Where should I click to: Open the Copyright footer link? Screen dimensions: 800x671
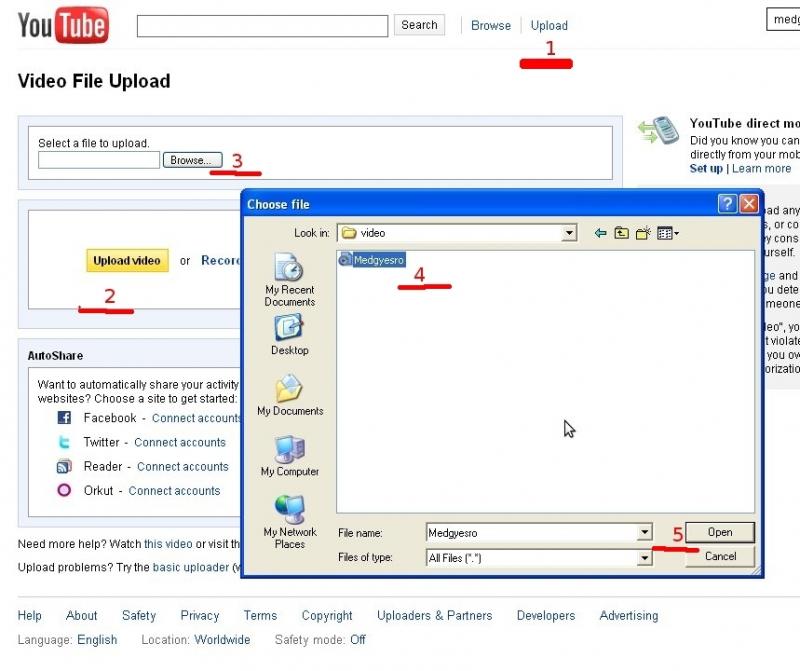pyautogui.click(x=327, y=615)
